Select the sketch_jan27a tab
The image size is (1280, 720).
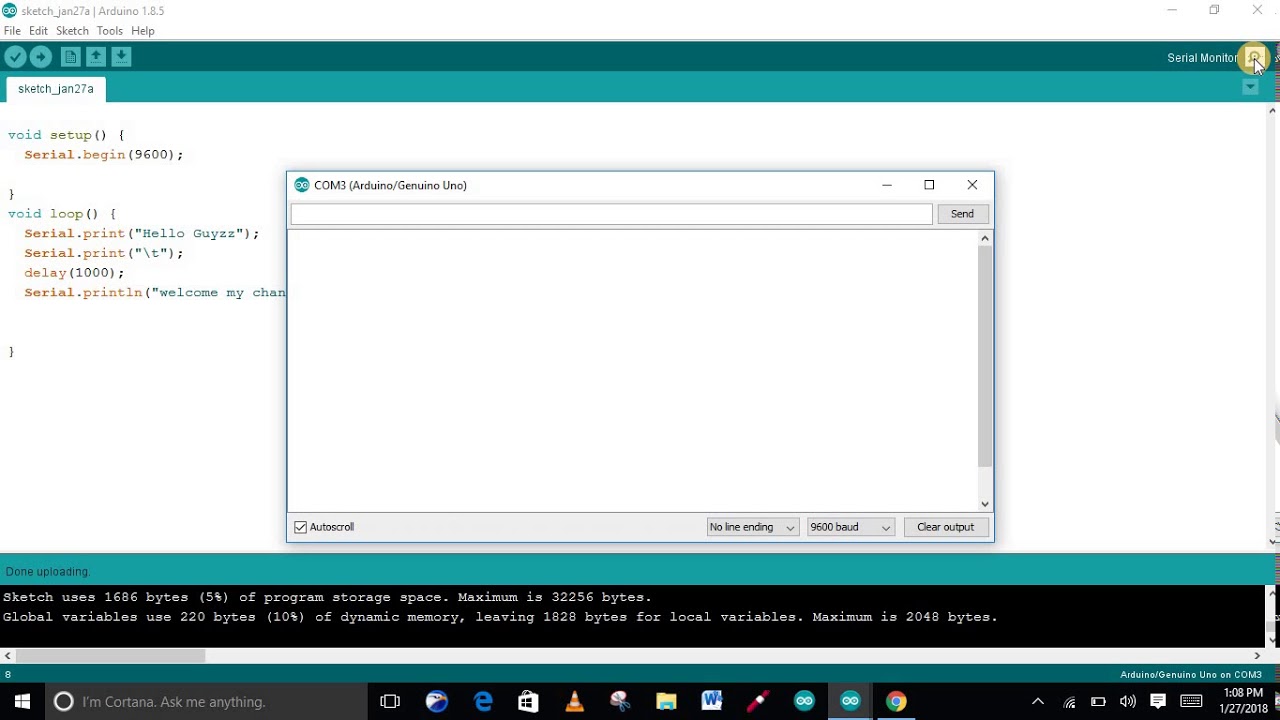(56, 89)
